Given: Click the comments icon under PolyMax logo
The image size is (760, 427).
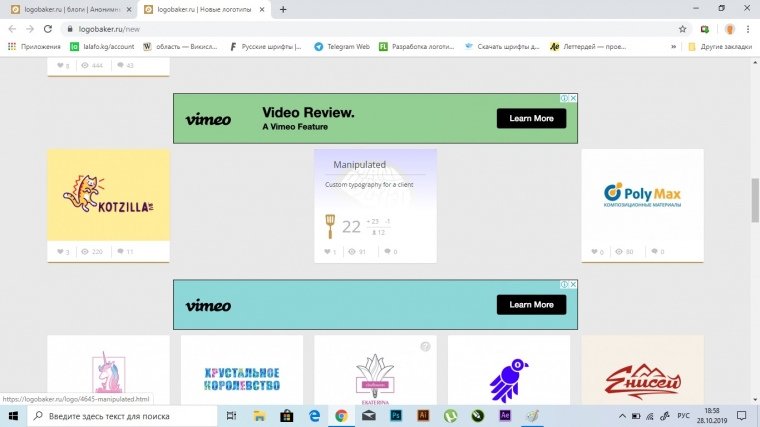Looking at the screenshot, I should 651,252.
